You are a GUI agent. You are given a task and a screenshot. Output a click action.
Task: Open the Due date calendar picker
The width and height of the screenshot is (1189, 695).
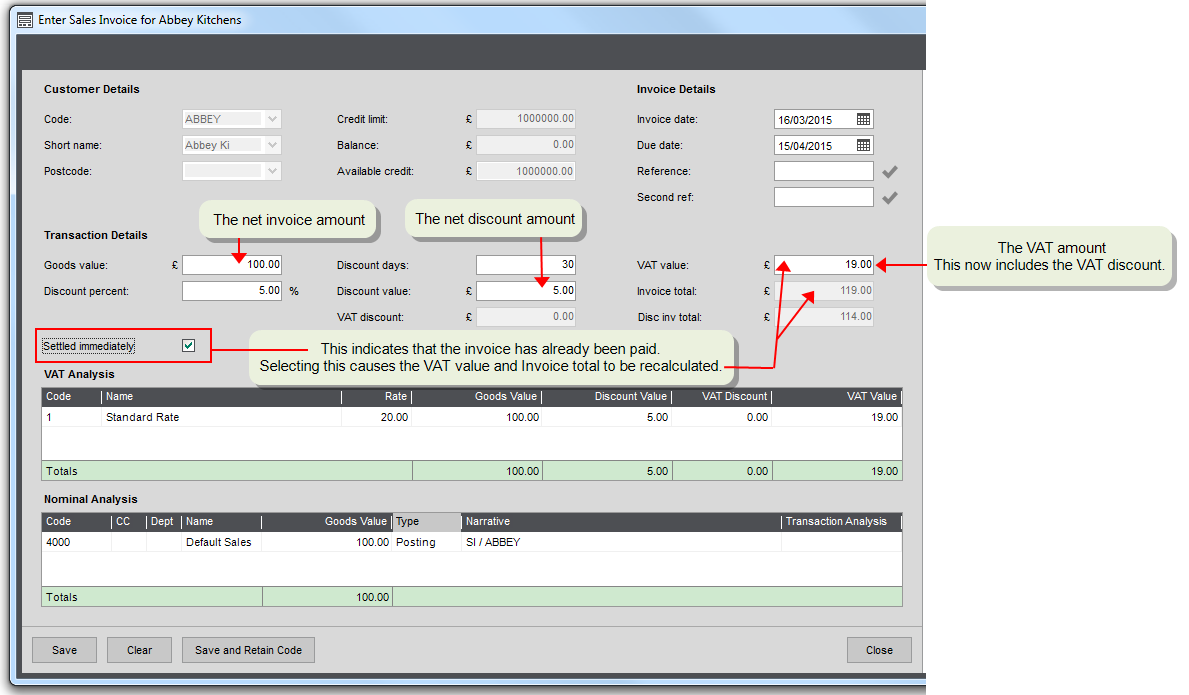[863, 145]
